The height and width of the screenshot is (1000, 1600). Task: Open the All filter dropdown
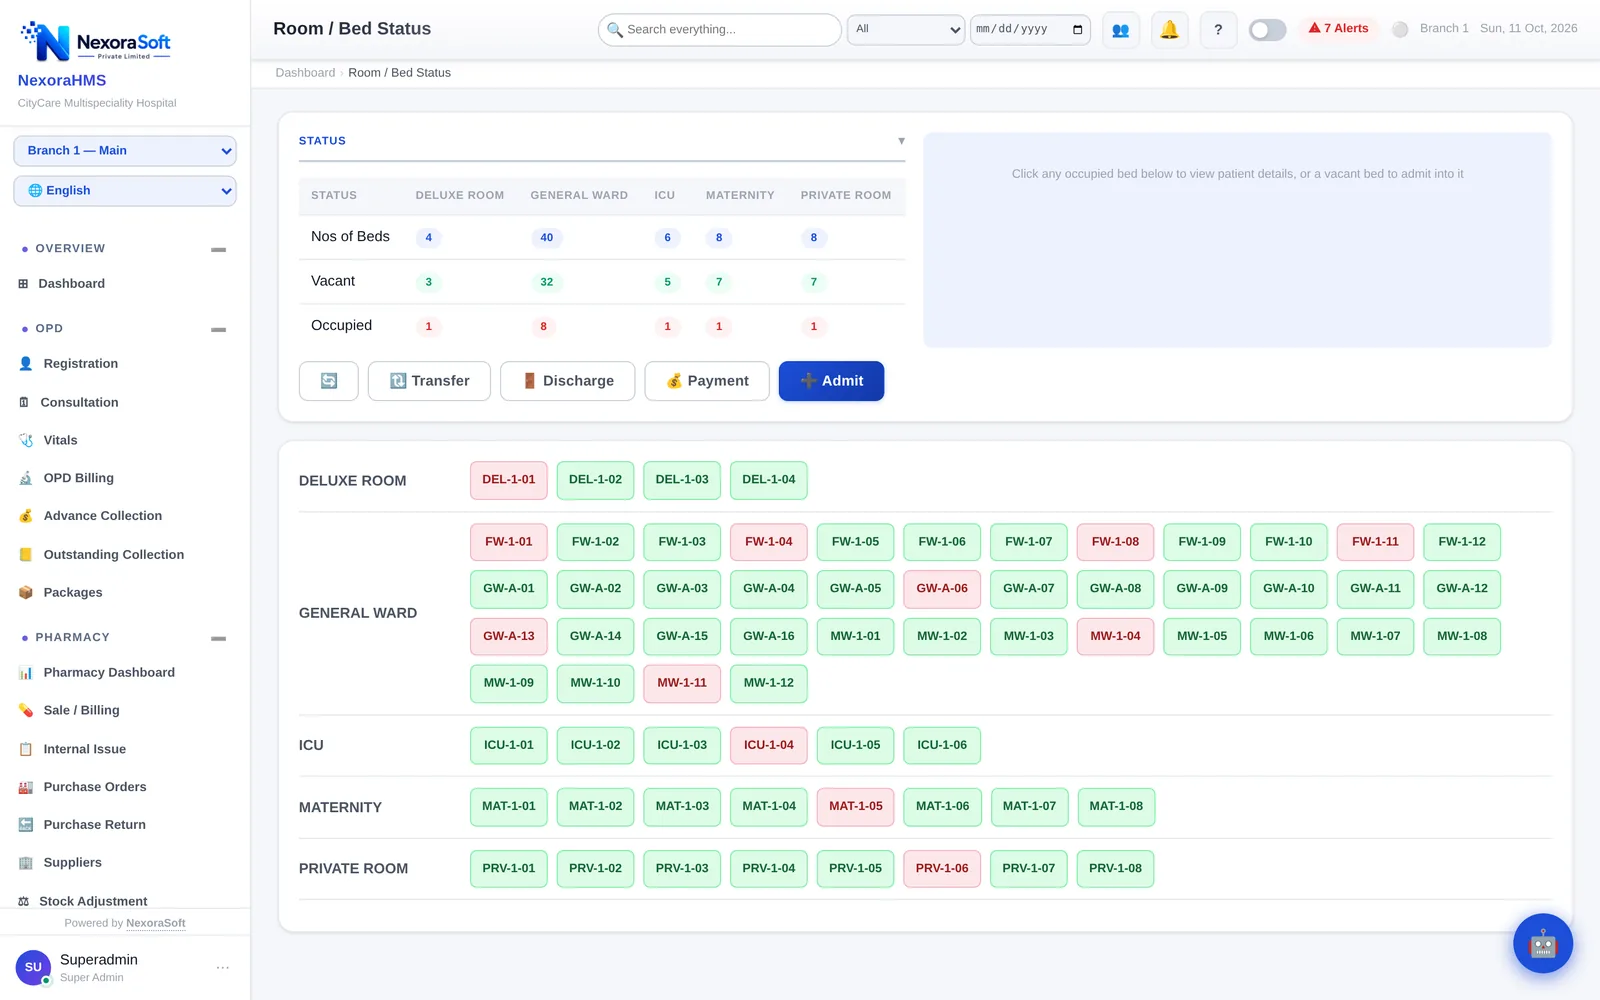[906, 30]
